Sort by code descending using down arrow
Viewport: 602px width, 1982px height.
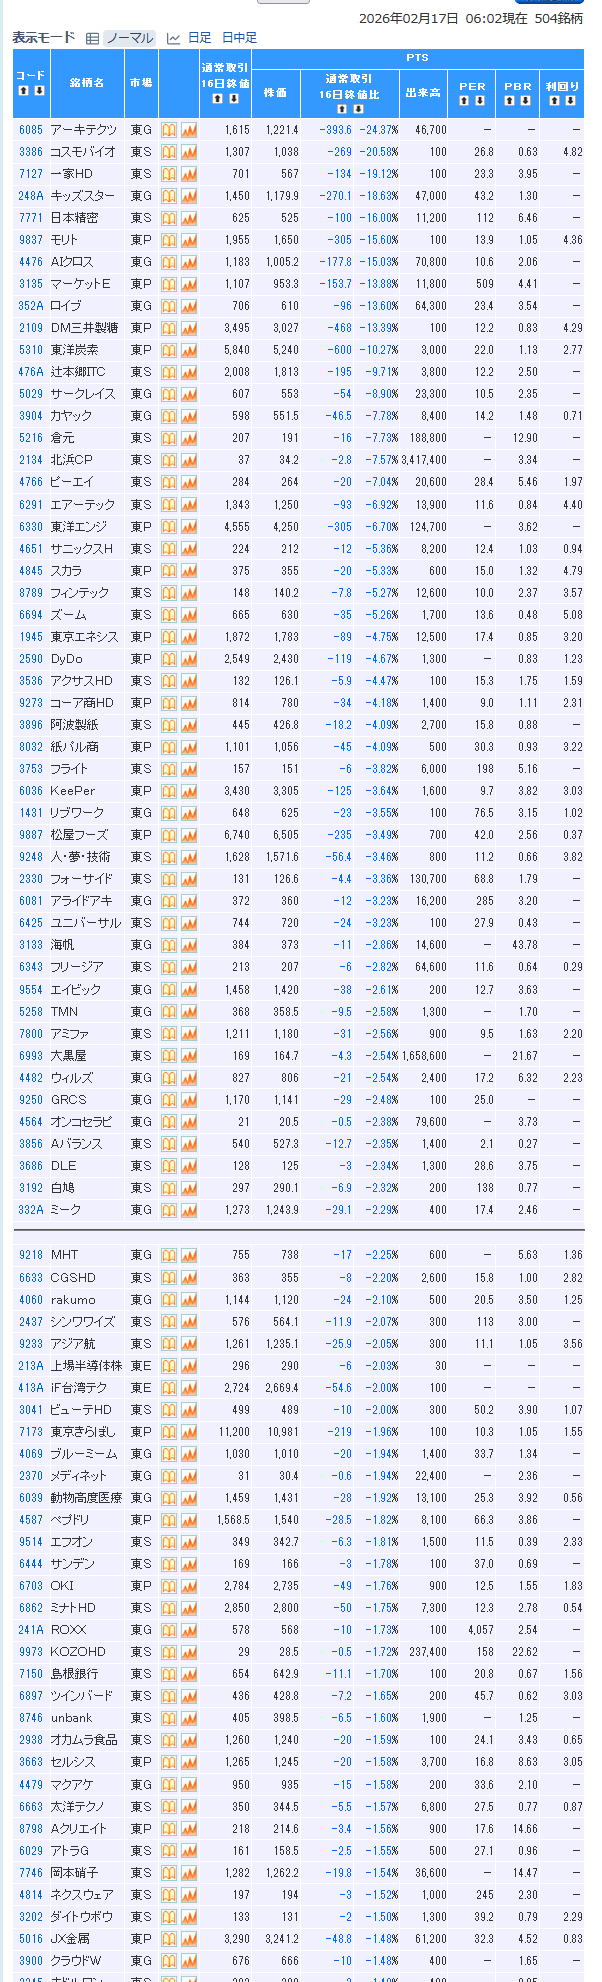tap(39, 91)
